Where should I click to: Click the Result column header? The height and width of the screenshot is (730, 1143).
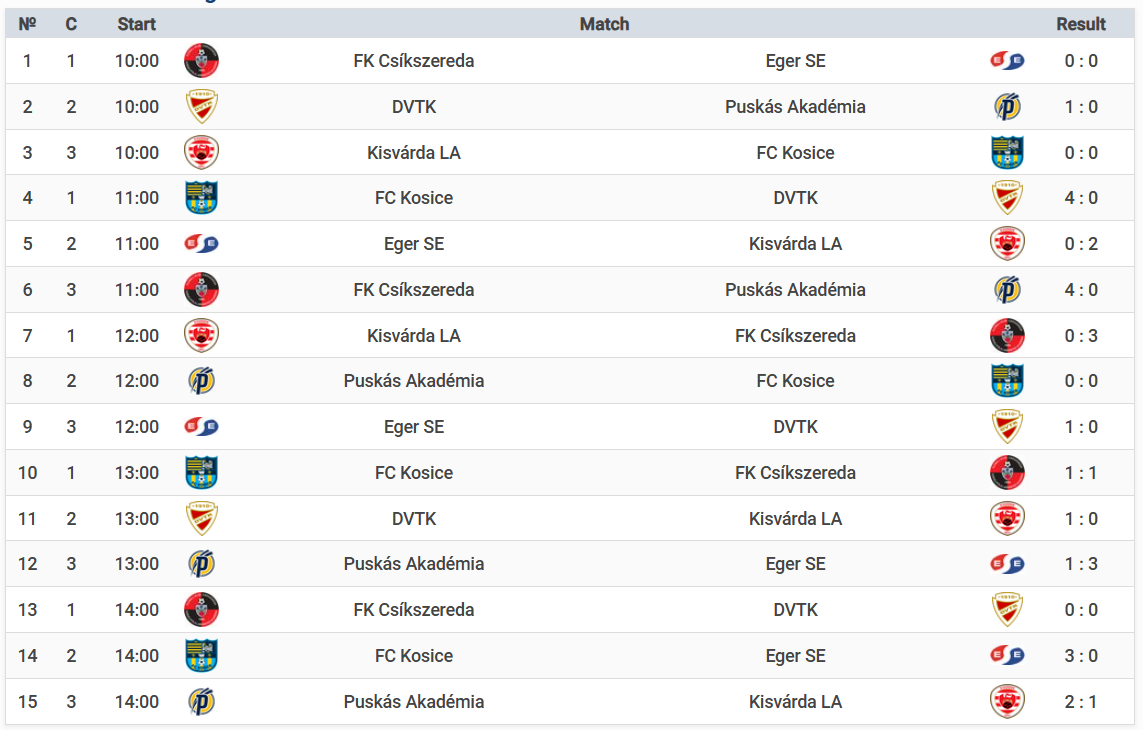(1080, 24)
